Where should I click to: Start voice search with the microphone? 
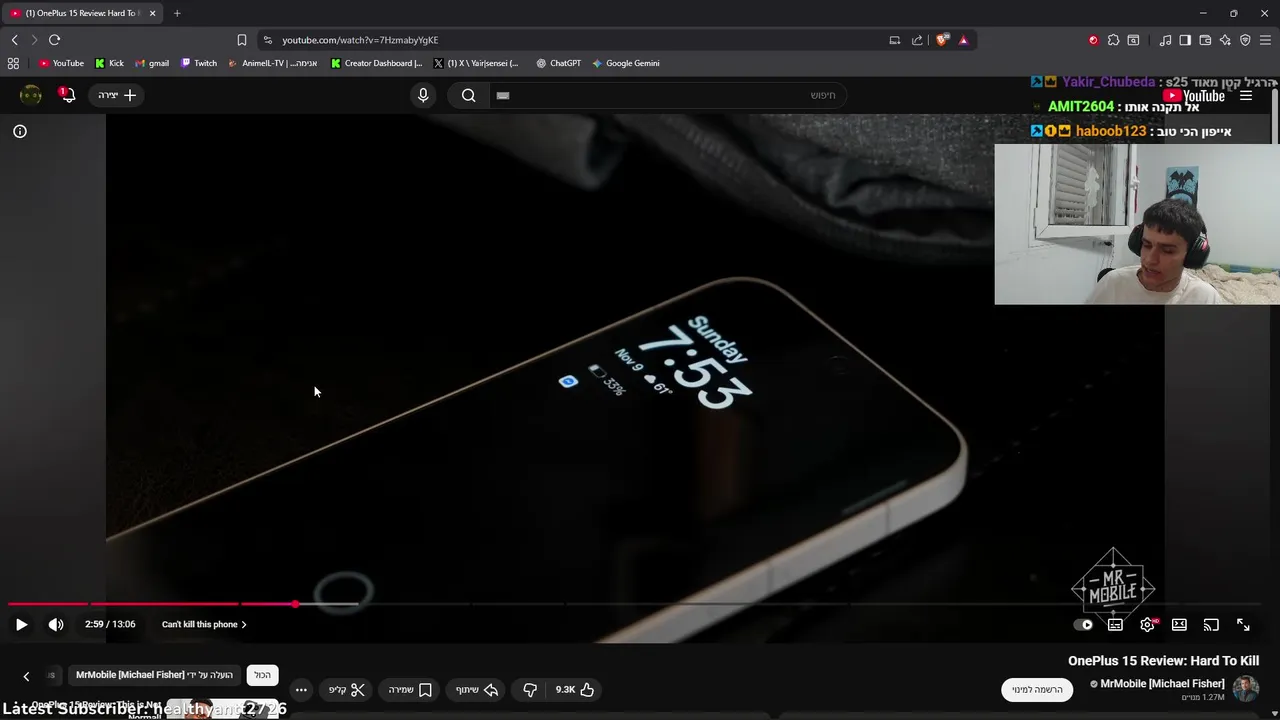click(x=423, y=95)
